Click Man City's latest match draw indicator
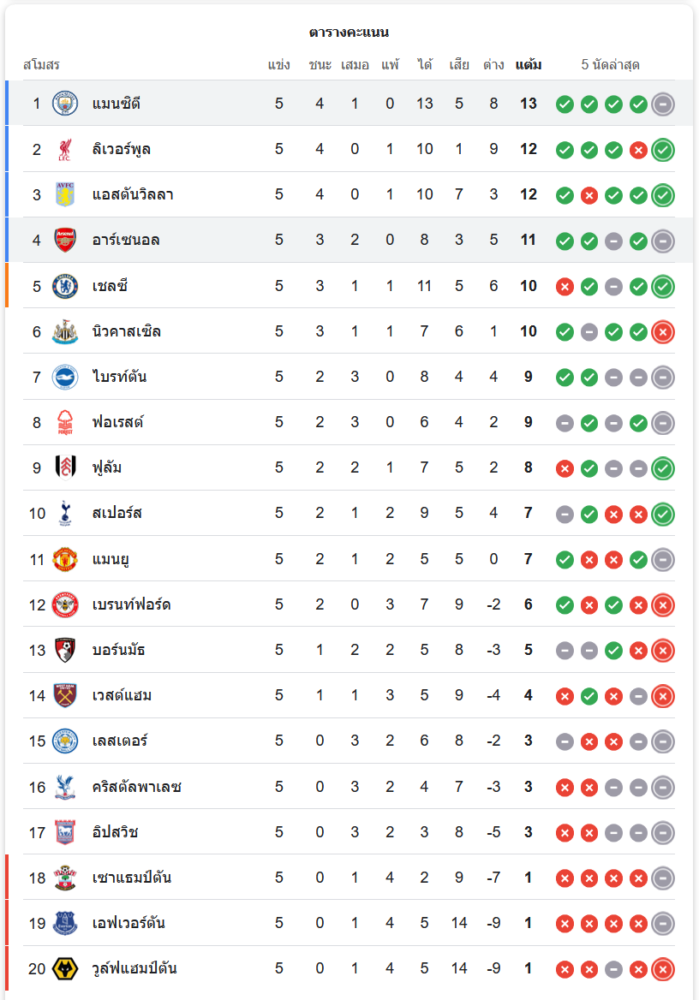The height and width of the screenshot is (1000, 699). click(662, 104)
